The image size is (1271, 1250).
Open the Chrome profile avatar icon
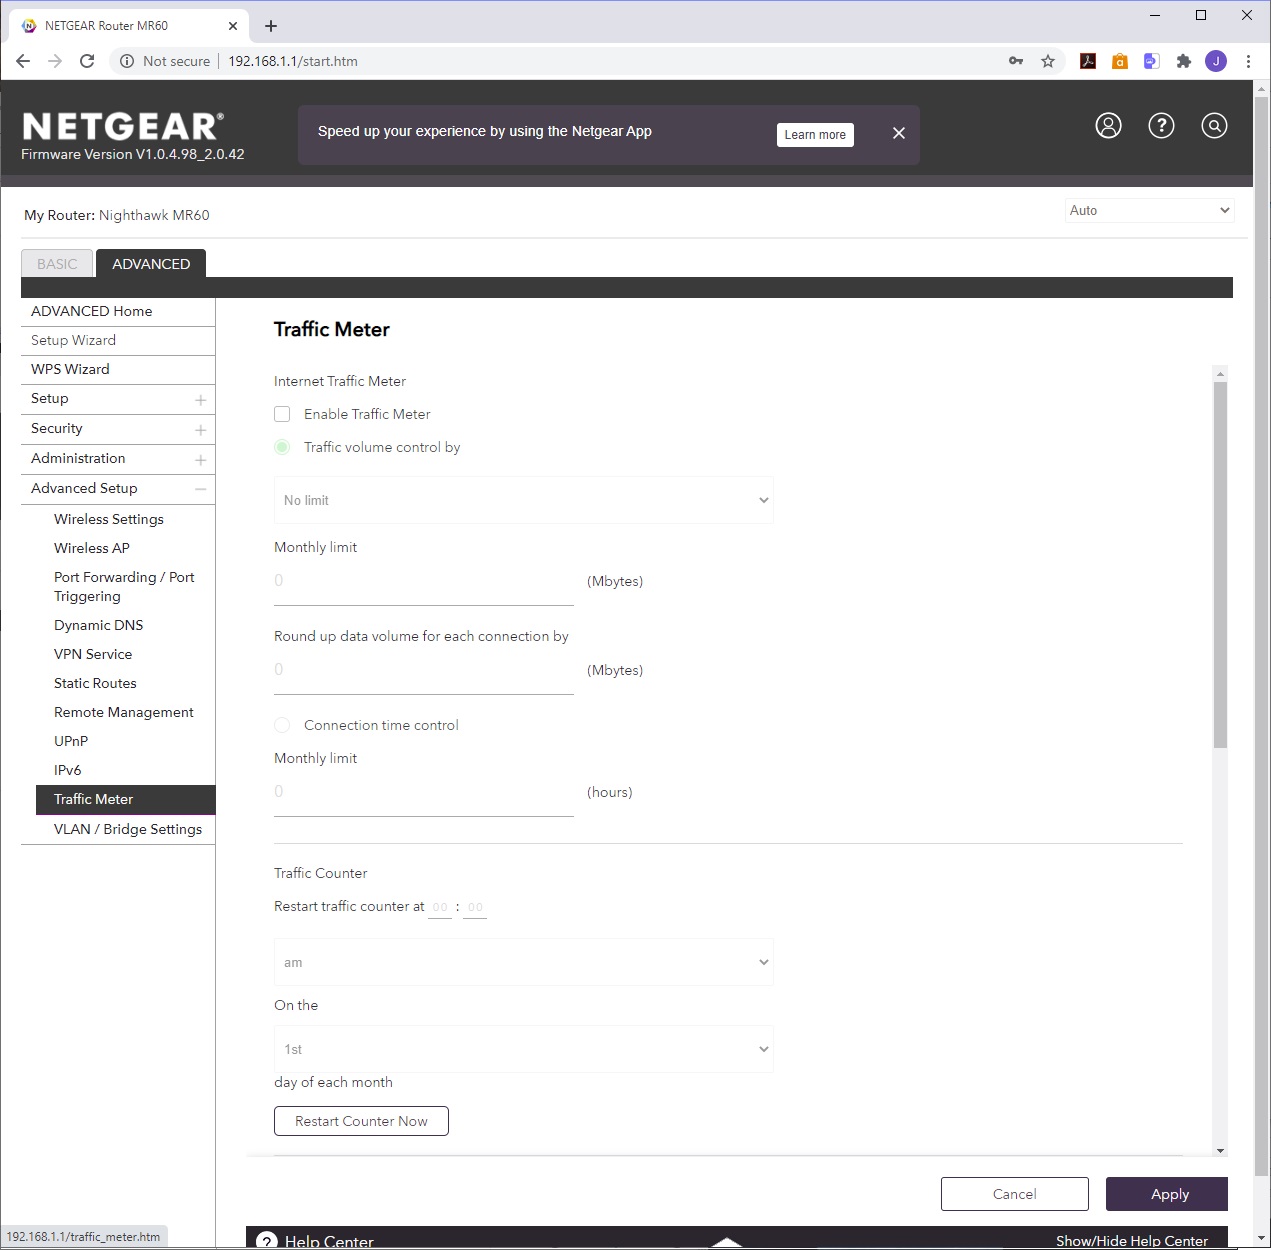click(1216, 60)
